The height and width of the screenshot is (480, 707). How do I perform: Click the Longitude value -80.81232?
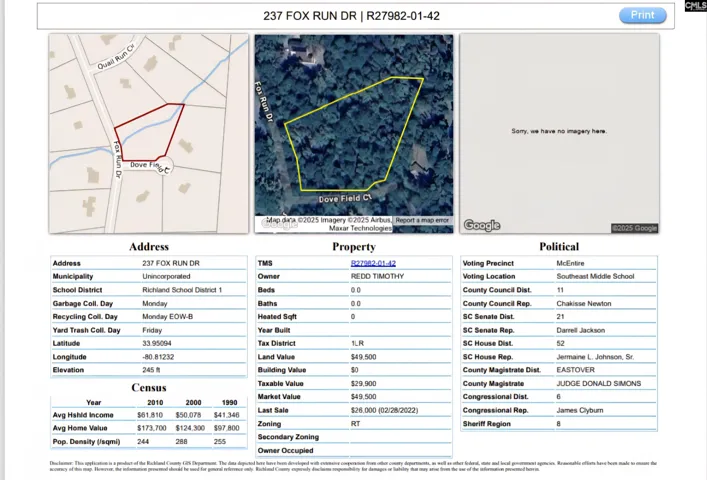coord(158,357)
